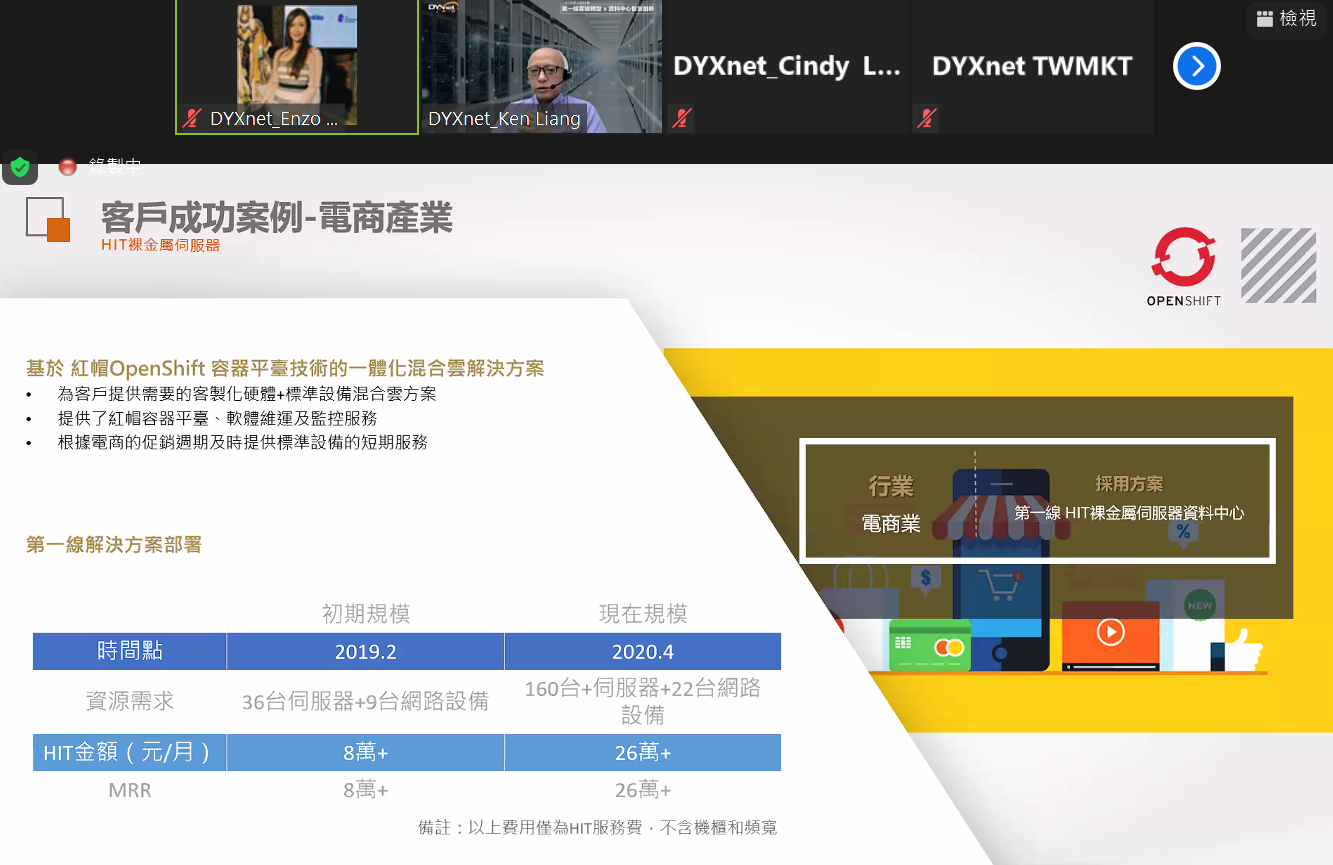Click the 2019.2 table cell

coord(365,651)
